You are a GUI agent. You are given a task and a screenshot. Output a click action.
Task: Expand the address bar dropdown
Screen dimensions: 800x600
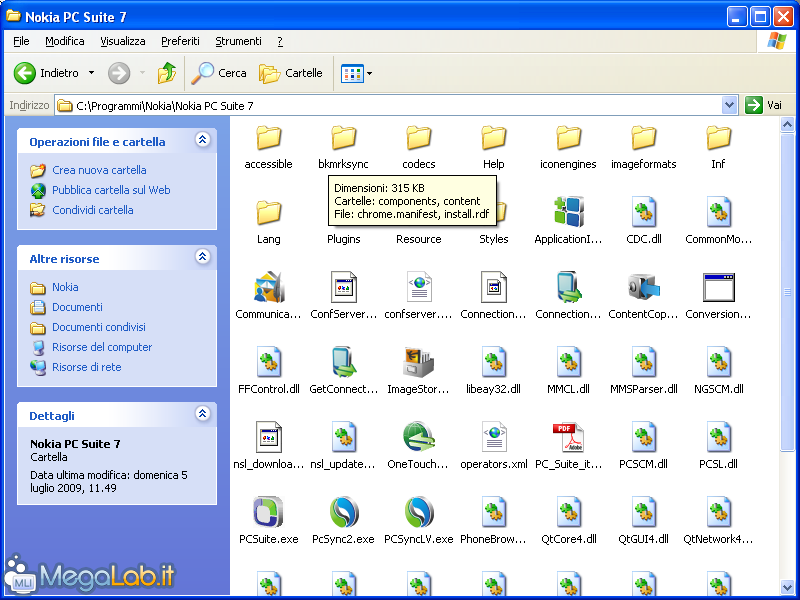click(x=730, y=106)
